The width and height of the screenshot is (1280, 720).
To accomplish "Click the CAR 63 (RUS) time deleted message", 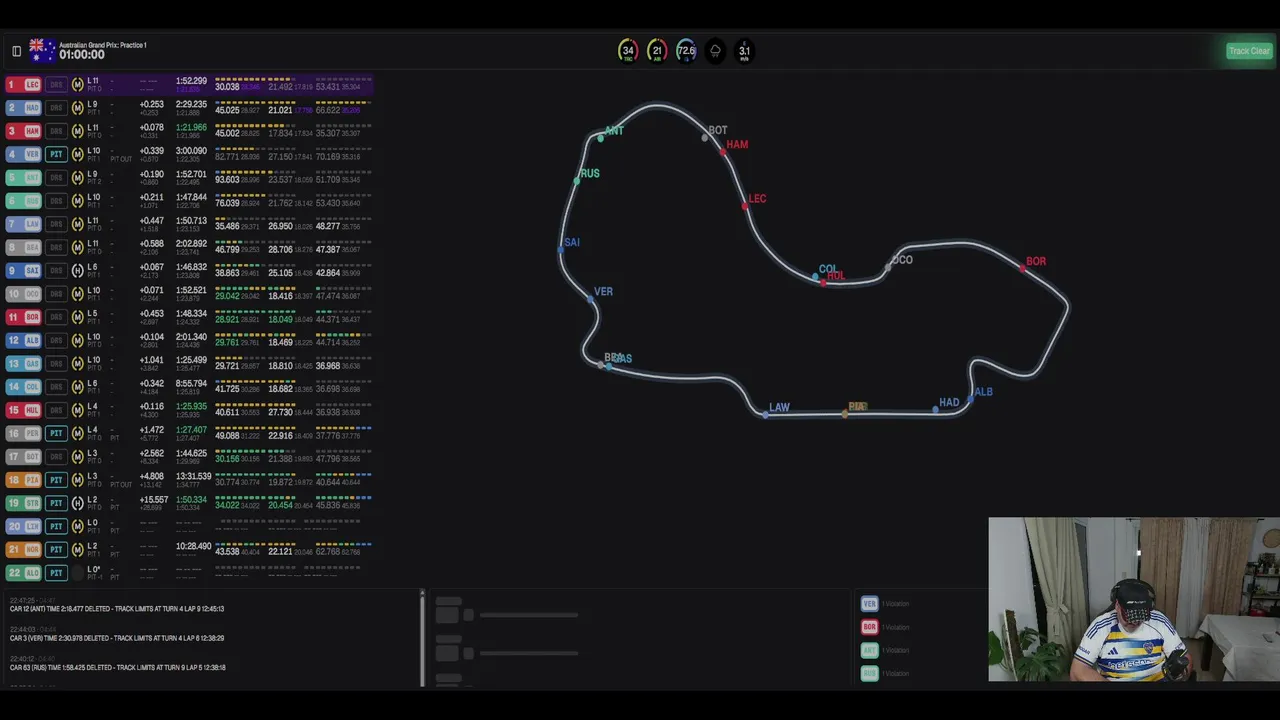I will 118,667.
